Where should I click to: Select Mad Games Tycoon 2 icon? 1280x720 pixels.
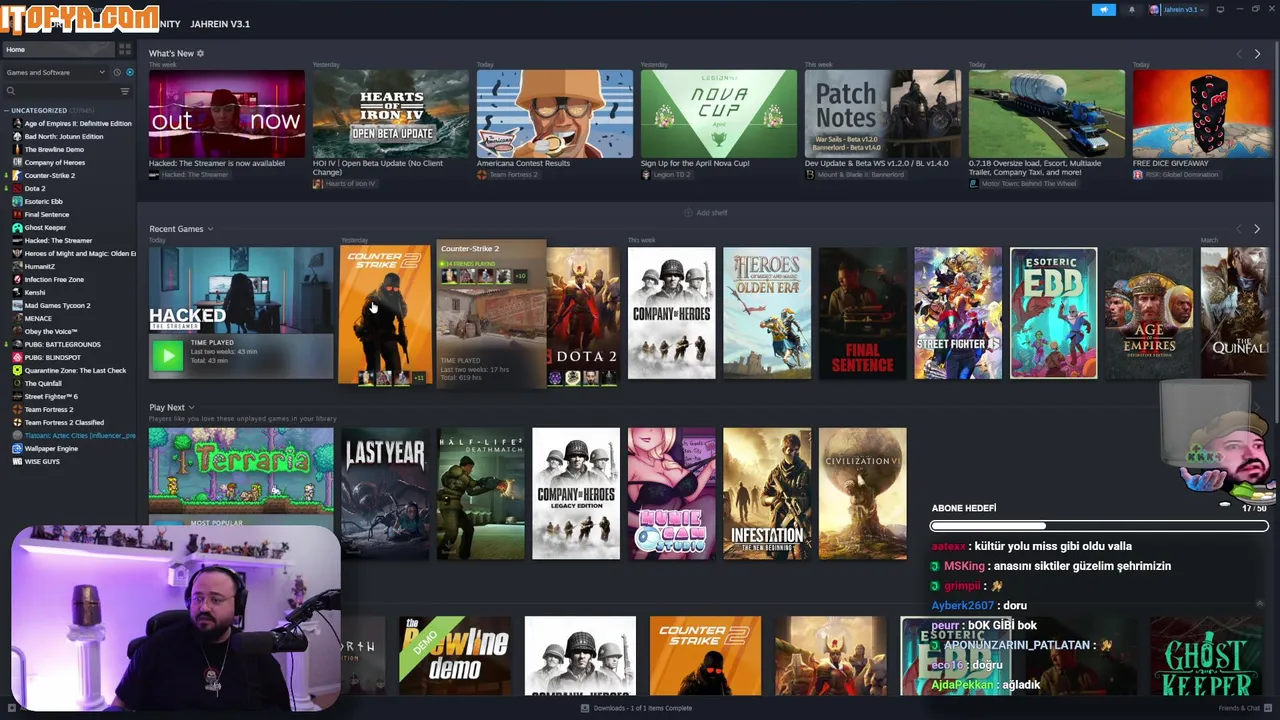coord(17,306)
